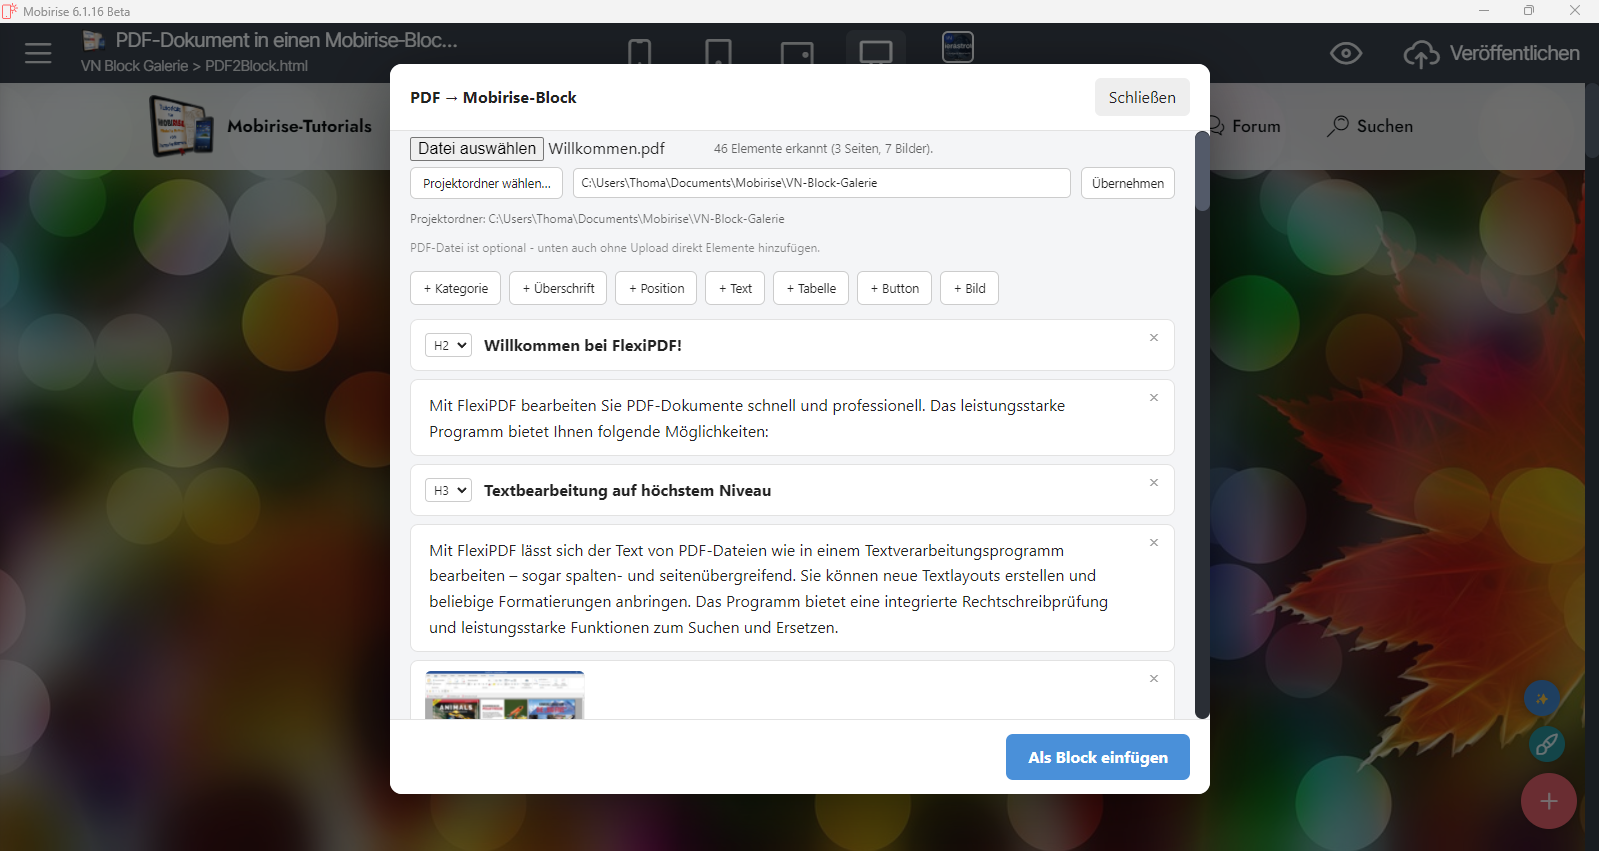Screen dimensions: 1599x851
Task: Click the Veröffentlichen label
Action: click(x=1515, y=53)
